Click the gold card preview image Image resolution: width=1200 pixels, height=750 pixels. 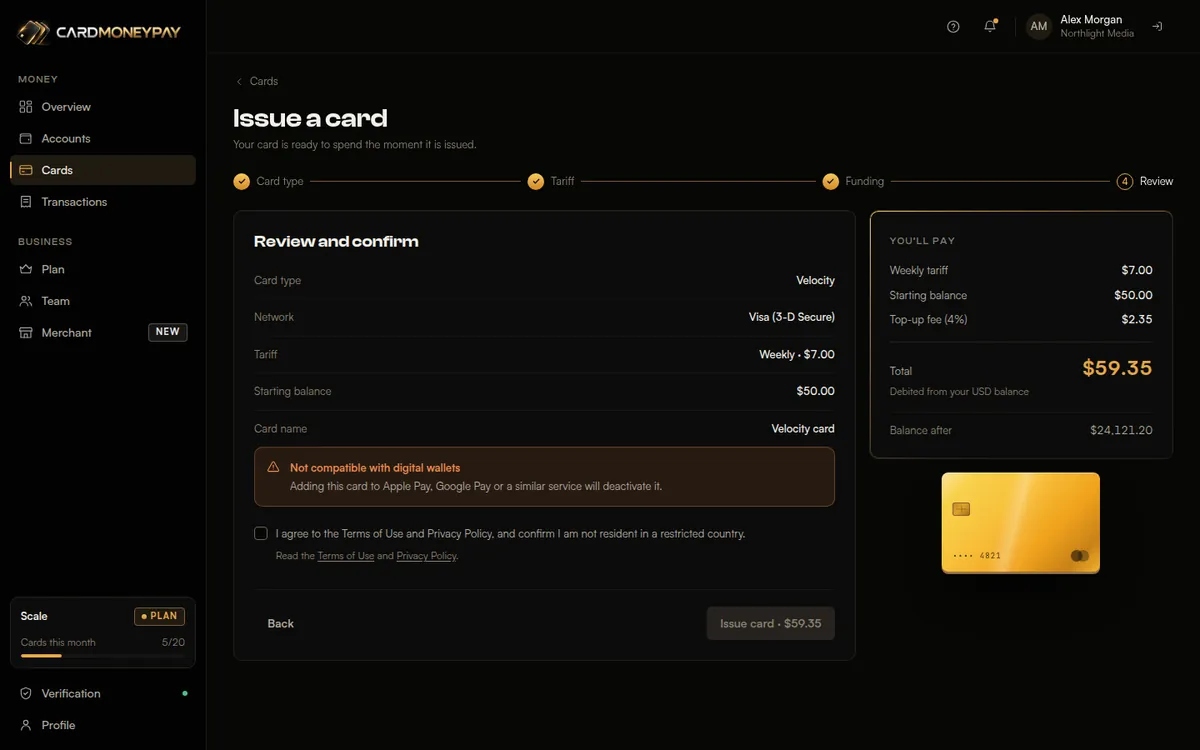tap(1021, 523)
